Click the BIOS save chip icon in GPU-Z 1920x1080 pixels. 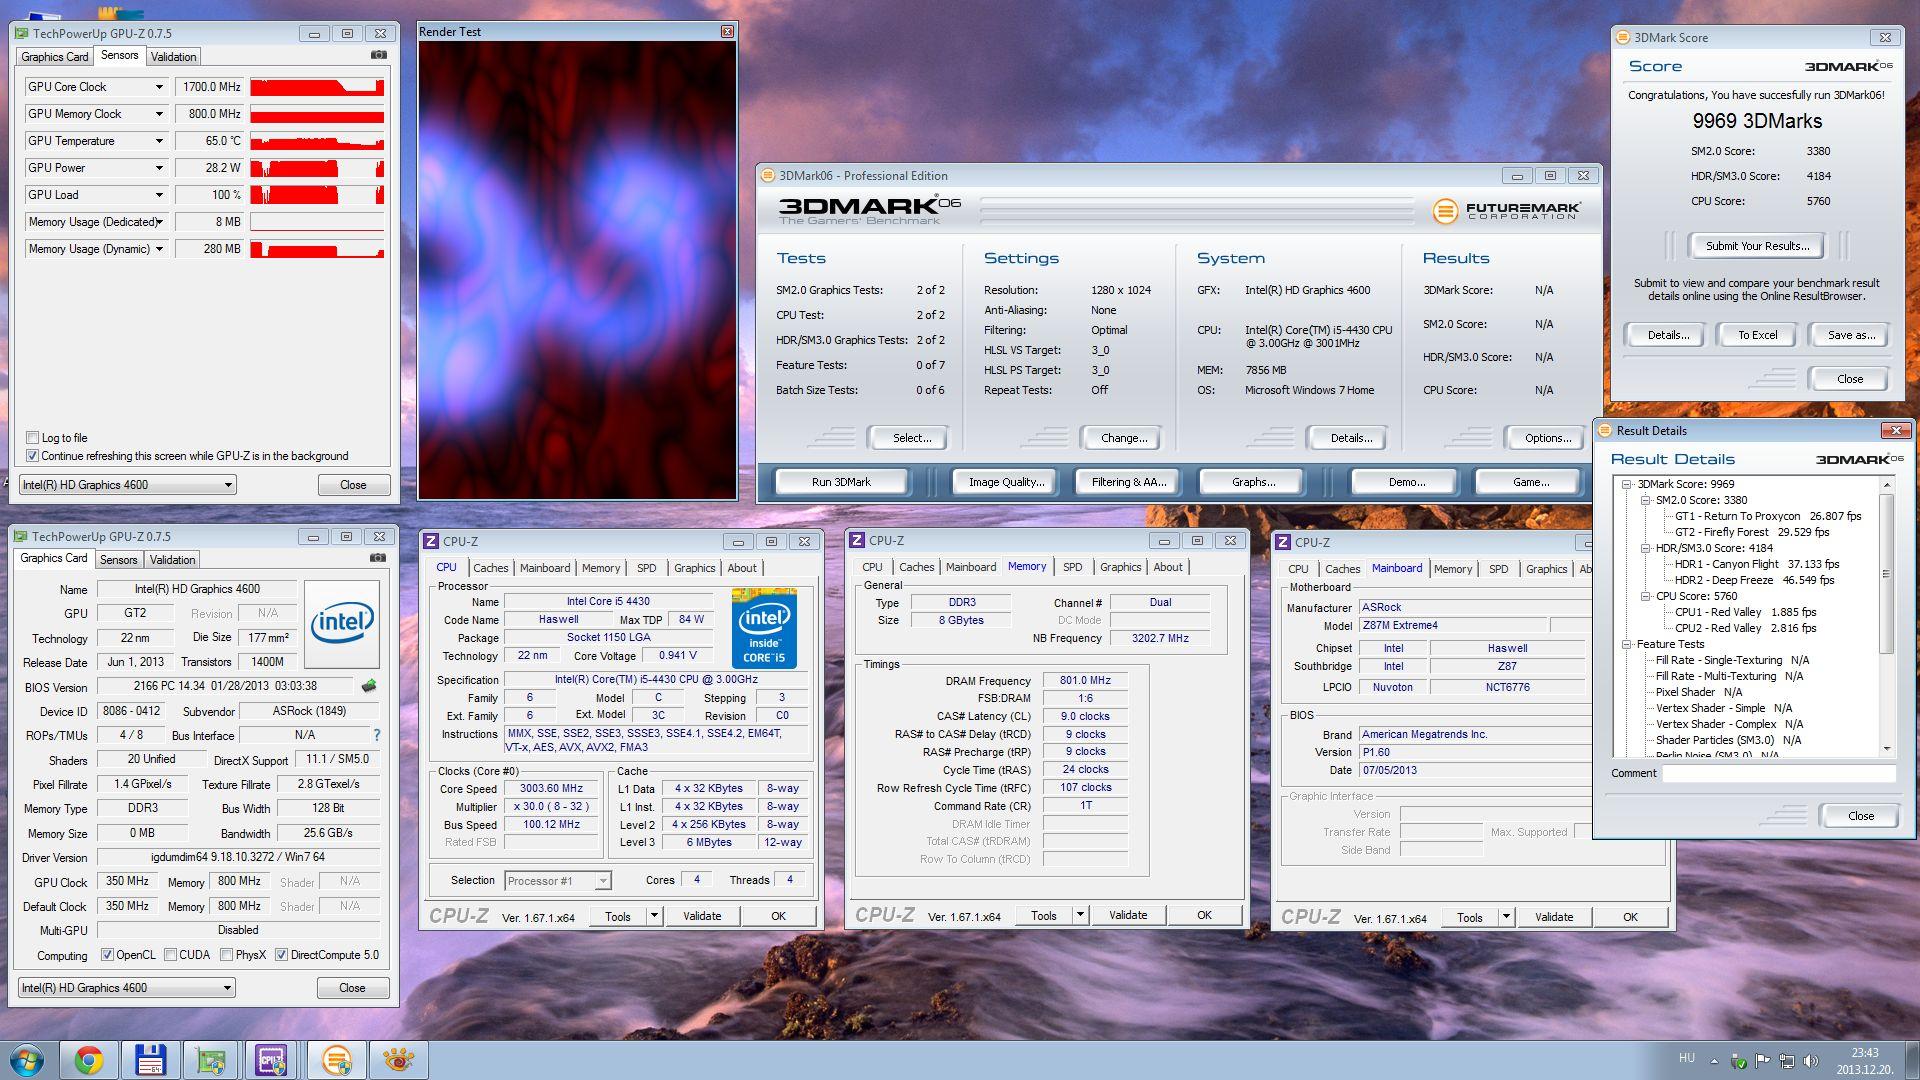[x=368, y=686]
